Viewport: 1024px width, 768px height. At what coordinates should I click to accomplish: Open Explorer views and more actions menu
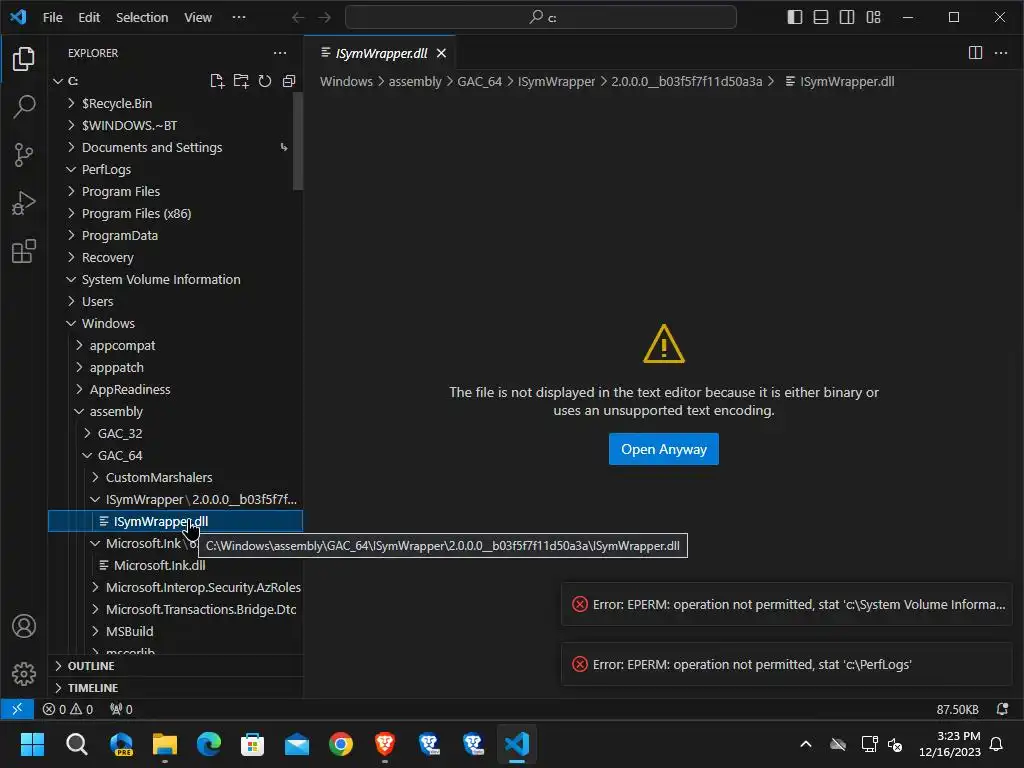point(280,53)
